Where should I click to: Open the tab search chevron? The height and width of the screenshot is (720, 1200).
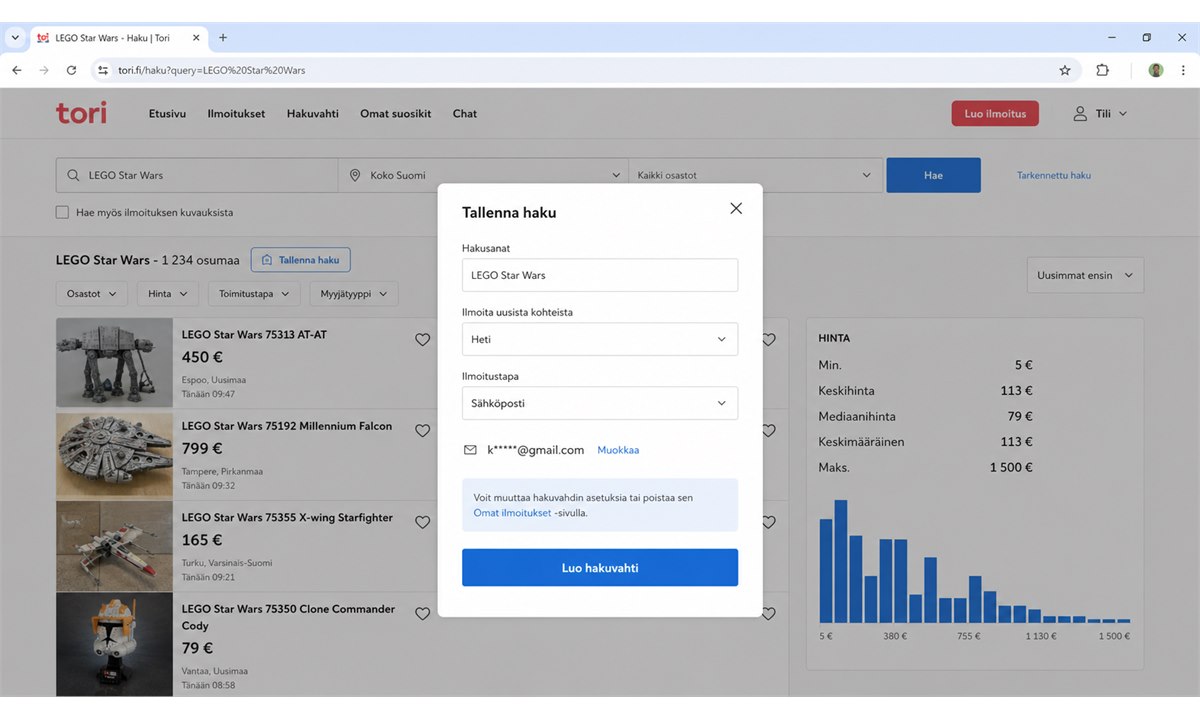(x=15, y=38)
